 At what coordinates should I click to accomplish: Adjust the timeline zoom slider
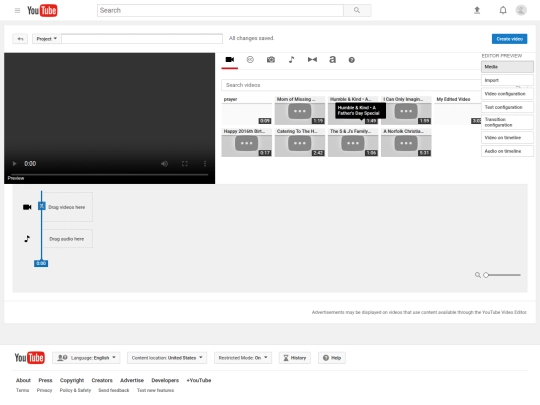point(502,275)
